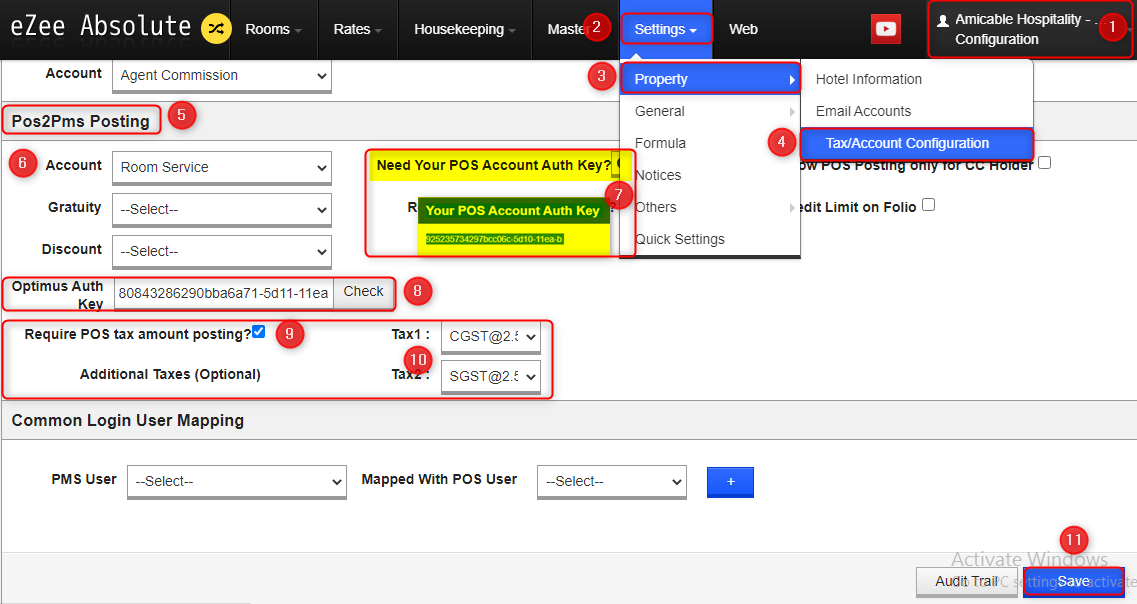The width and height of the screenshot is (1137, 604).
Task: Click the Need Your POS Account Auth Key text
Action: (x=494, y=165)
